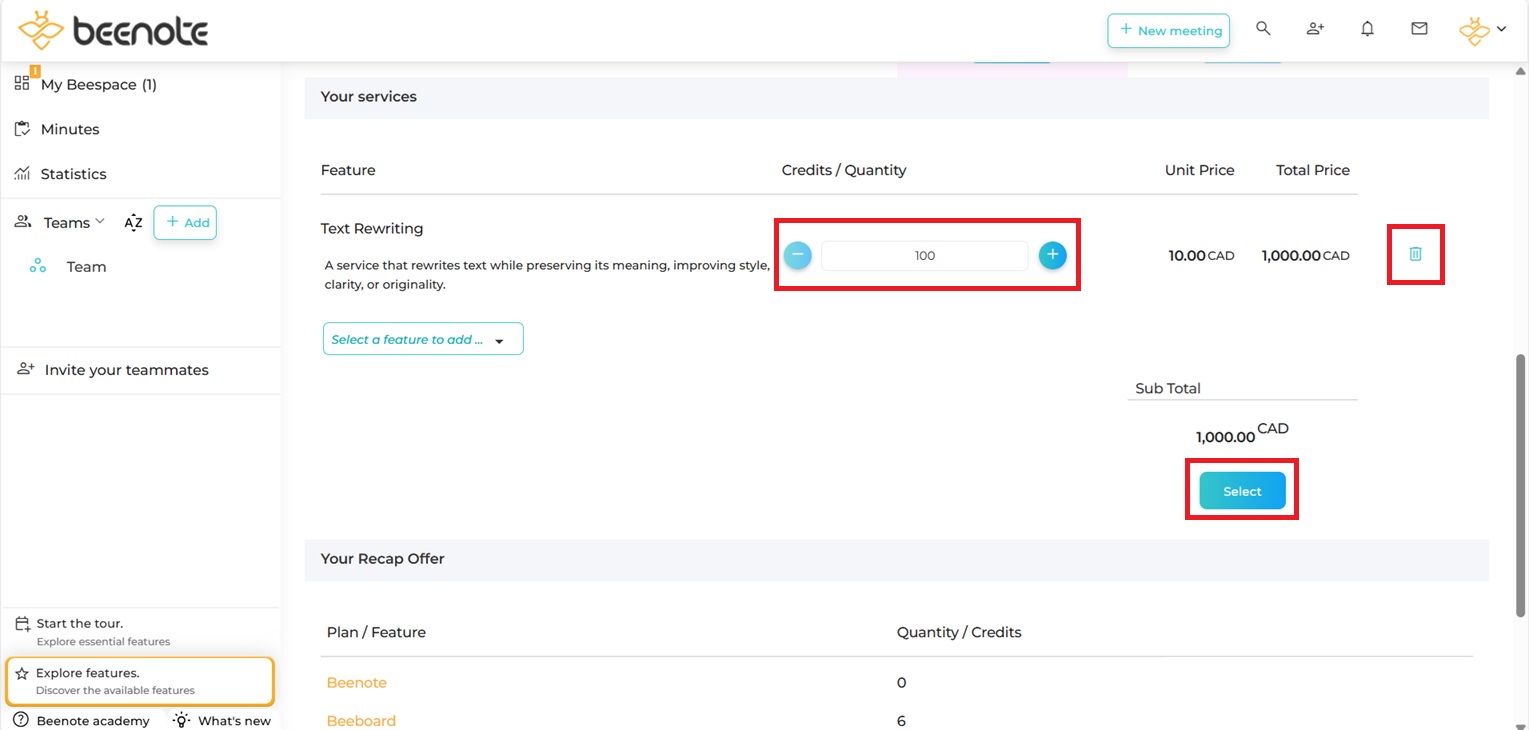Open the notifications bell
This screenshot has height=730, width=1529.
pos(1367,29)
